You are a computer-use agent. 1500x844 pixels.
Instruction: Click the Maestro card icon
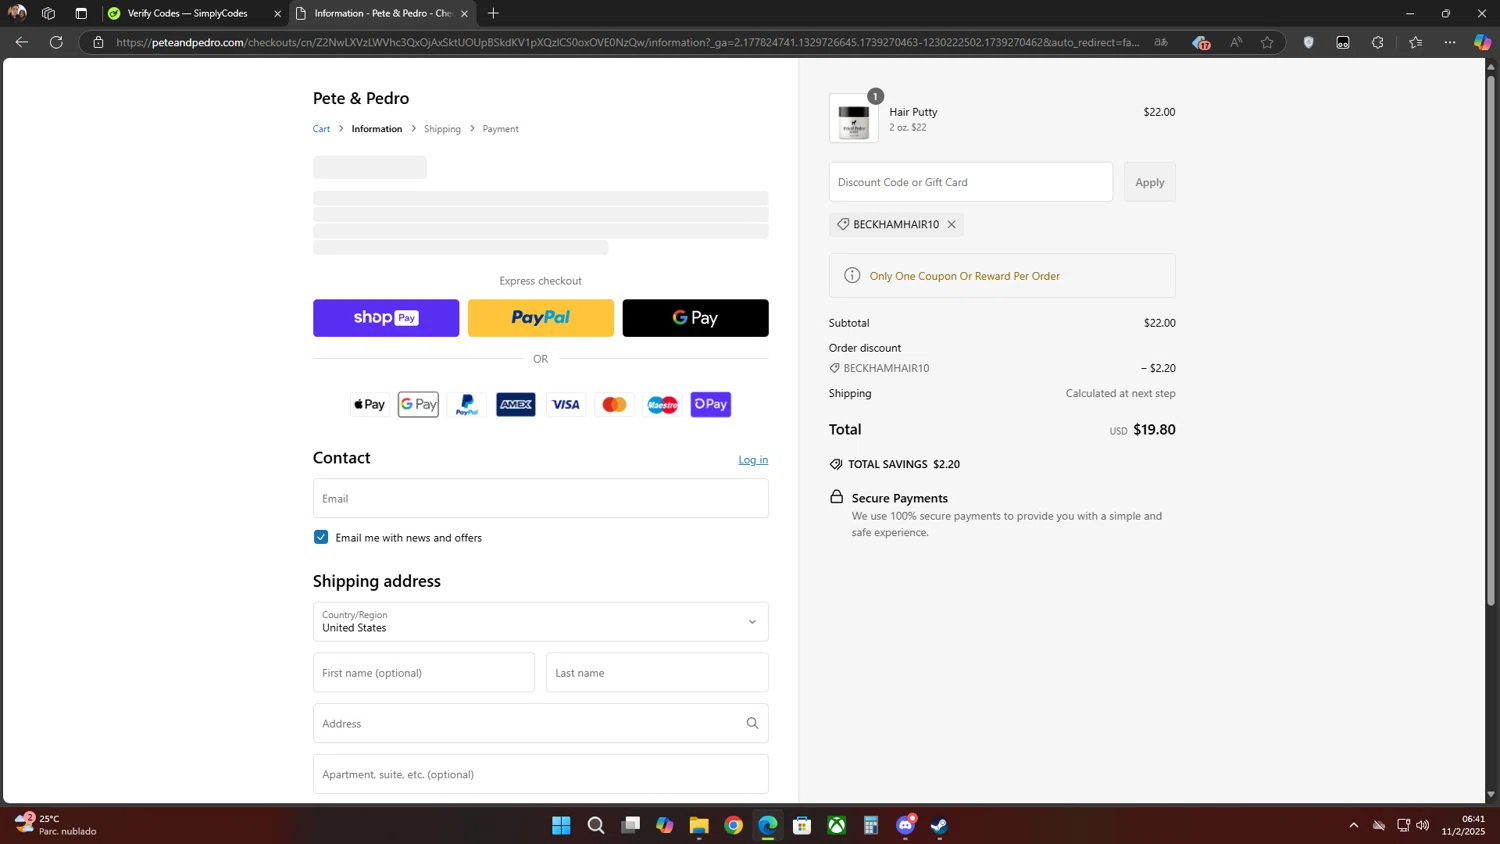(x=663, y=404)
